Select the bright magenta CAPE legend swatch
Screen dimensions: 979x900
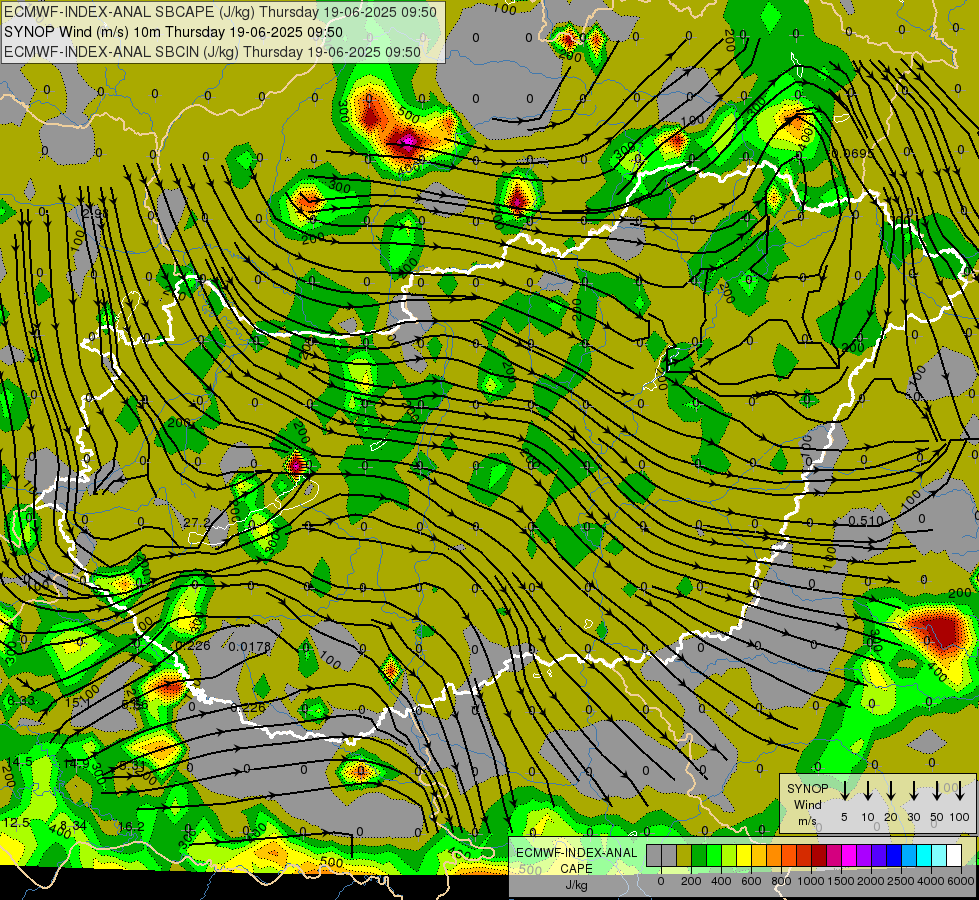pos(849,856)
